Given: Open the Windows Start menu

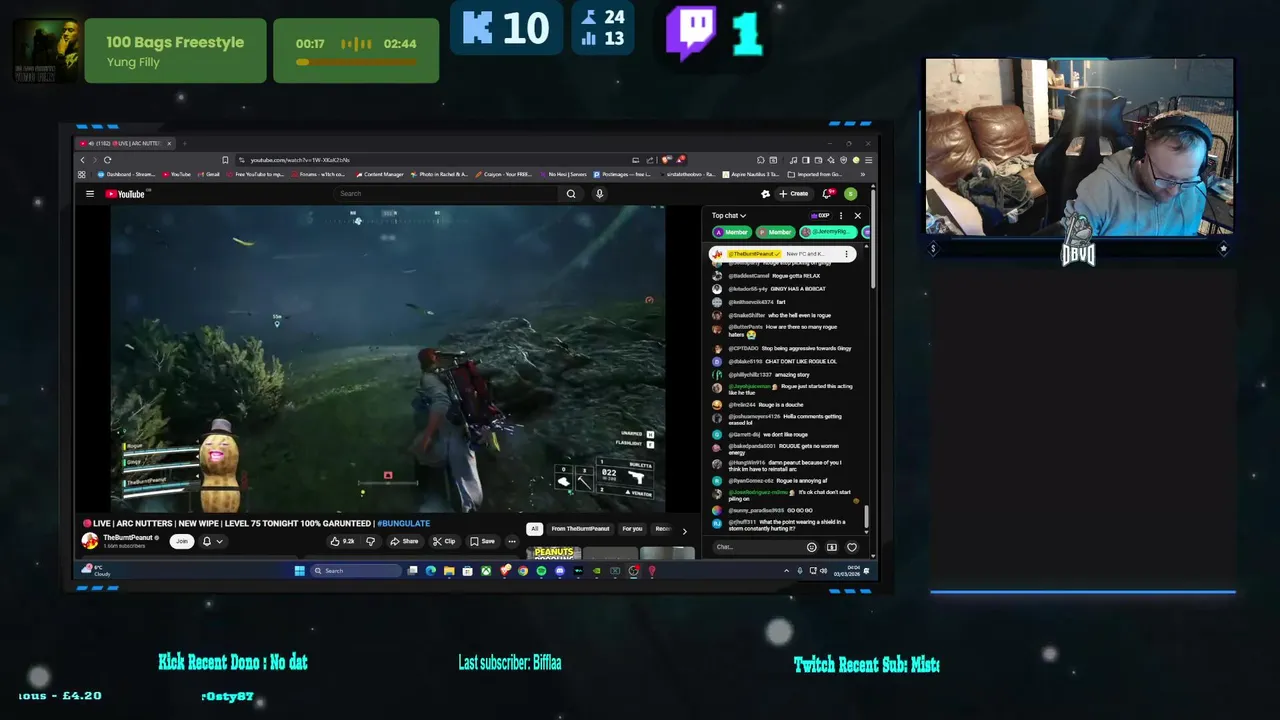Looking at the screenshot, I should pyautogui.click(x=299, y=571).
